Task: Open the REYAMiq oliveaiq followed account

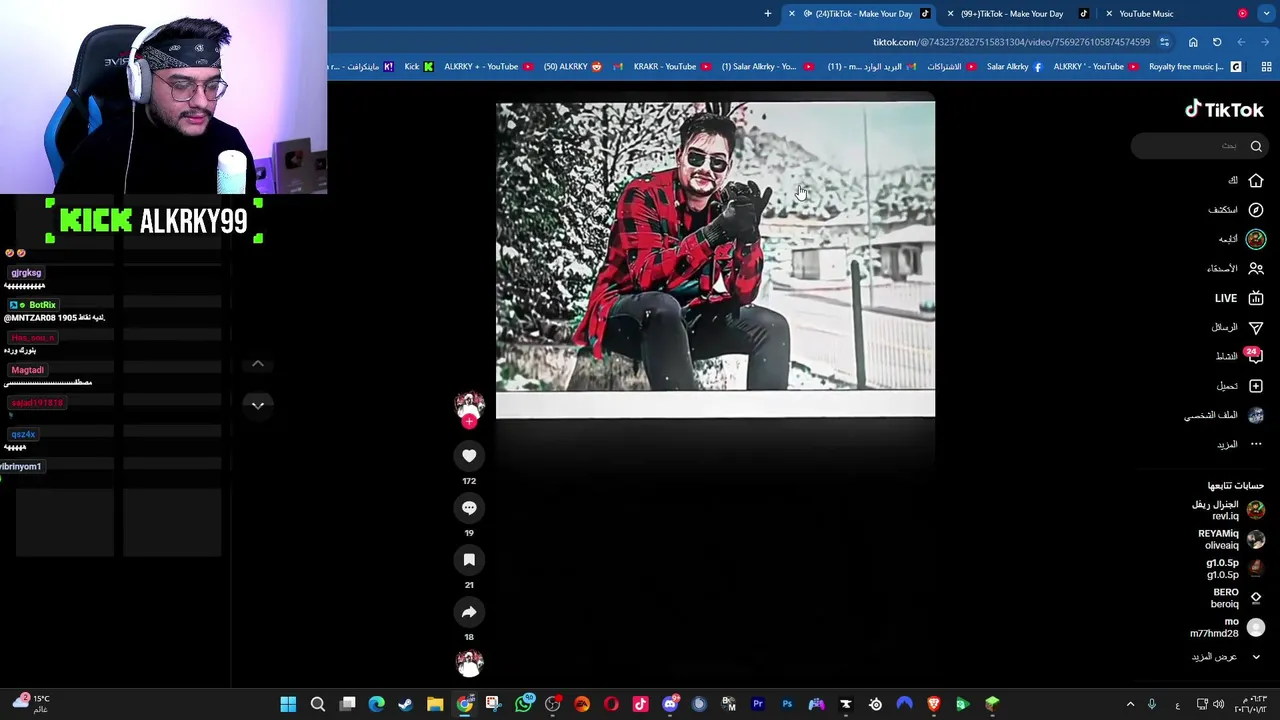Action: pyautogui.click(x=1231, y=539)
